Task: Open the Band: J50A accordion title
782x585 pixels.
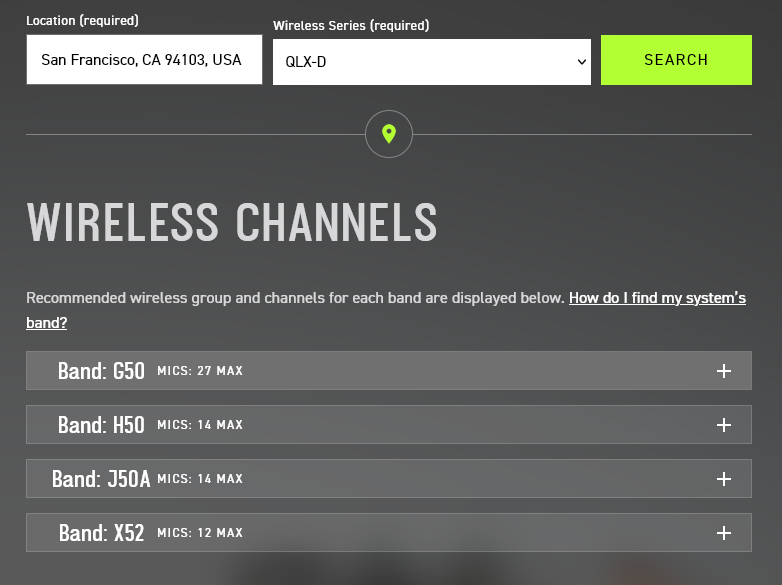Action: 101,479
